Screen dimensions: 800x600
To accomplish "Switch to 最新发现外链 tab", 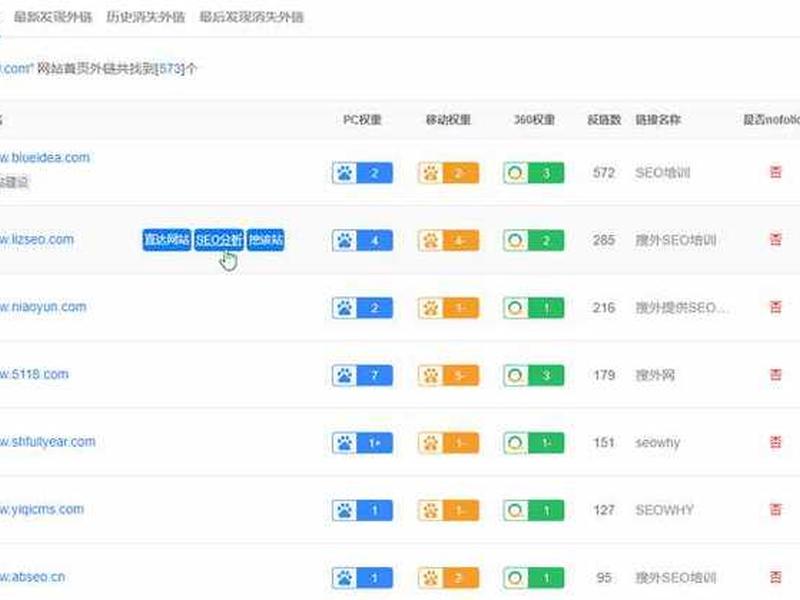I will coord(53,17).
